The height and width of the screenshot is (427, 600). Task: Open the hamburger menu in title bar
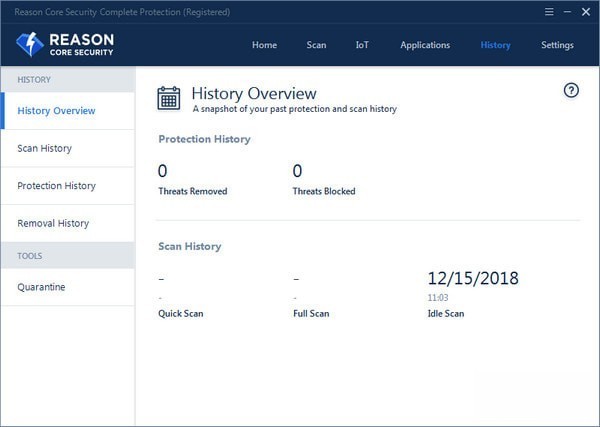pyautogui.click(x=549, y=12)
